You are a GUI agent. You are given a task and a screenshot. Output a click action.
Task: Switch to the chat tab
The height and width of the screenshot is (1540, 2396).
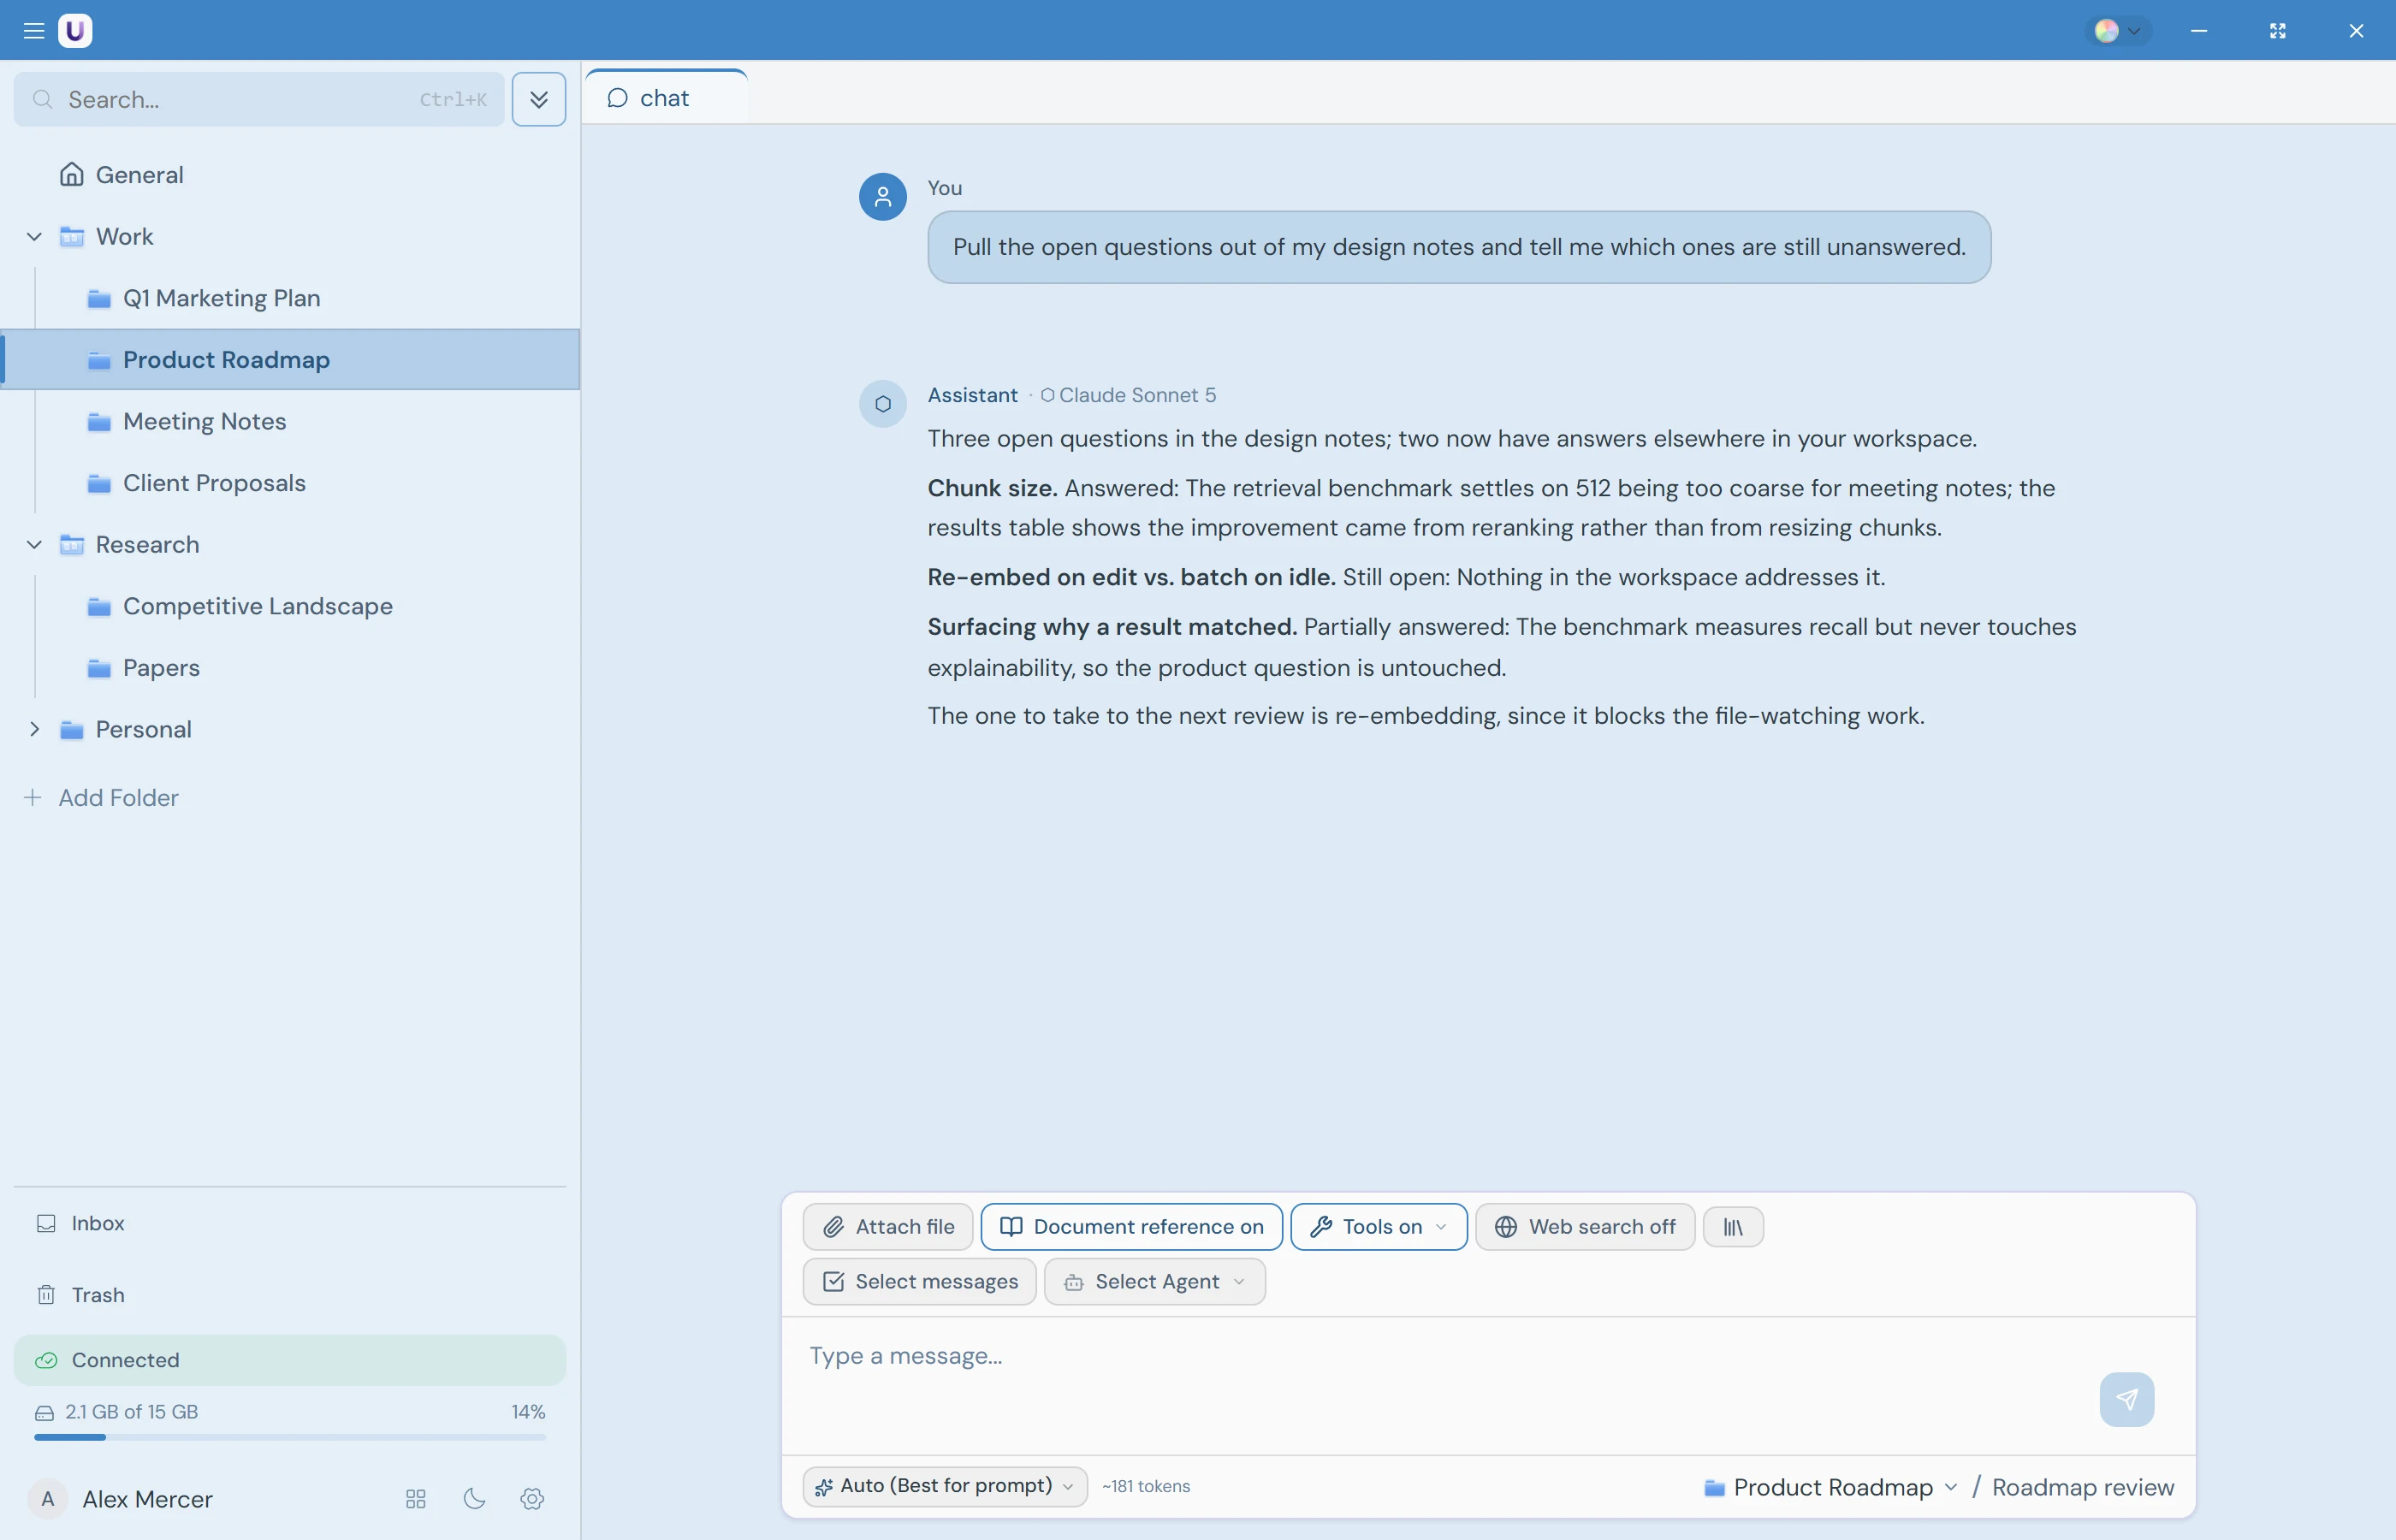point(666,98)
